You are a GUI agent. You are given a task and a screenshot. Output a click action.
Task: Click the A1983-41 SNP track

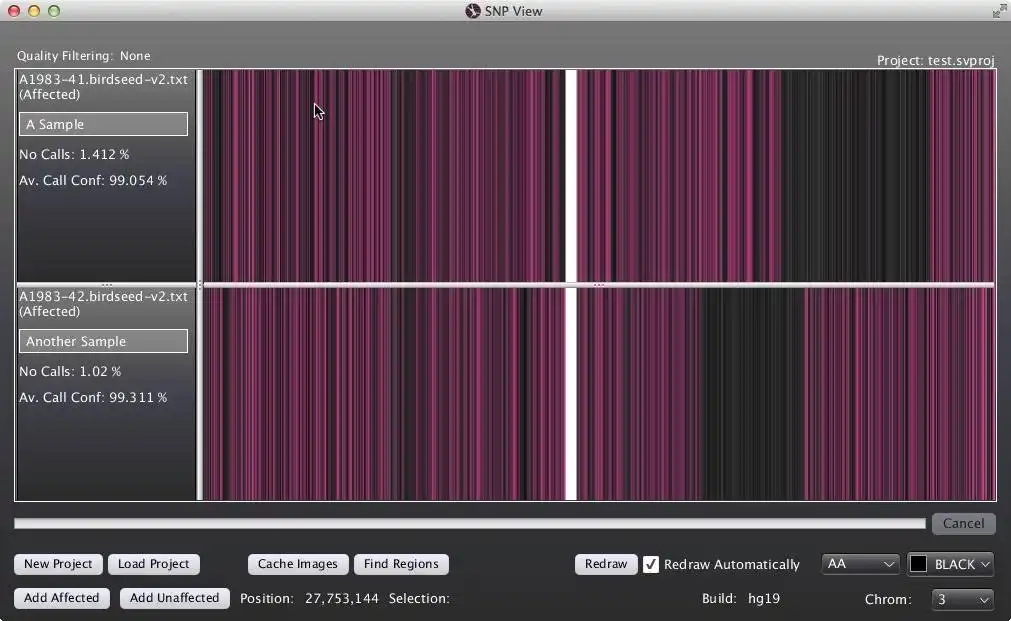coord(599,175)
